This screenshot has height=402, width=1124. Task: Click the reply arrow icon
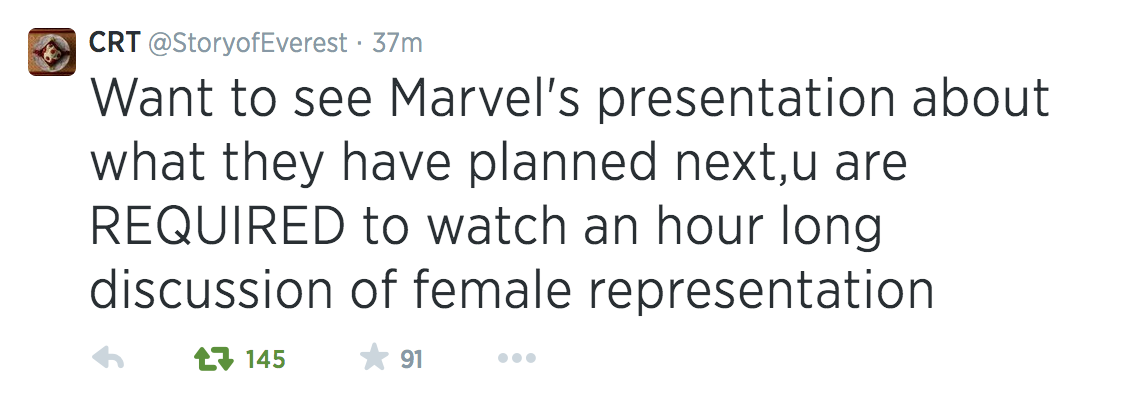click(106, 359)
